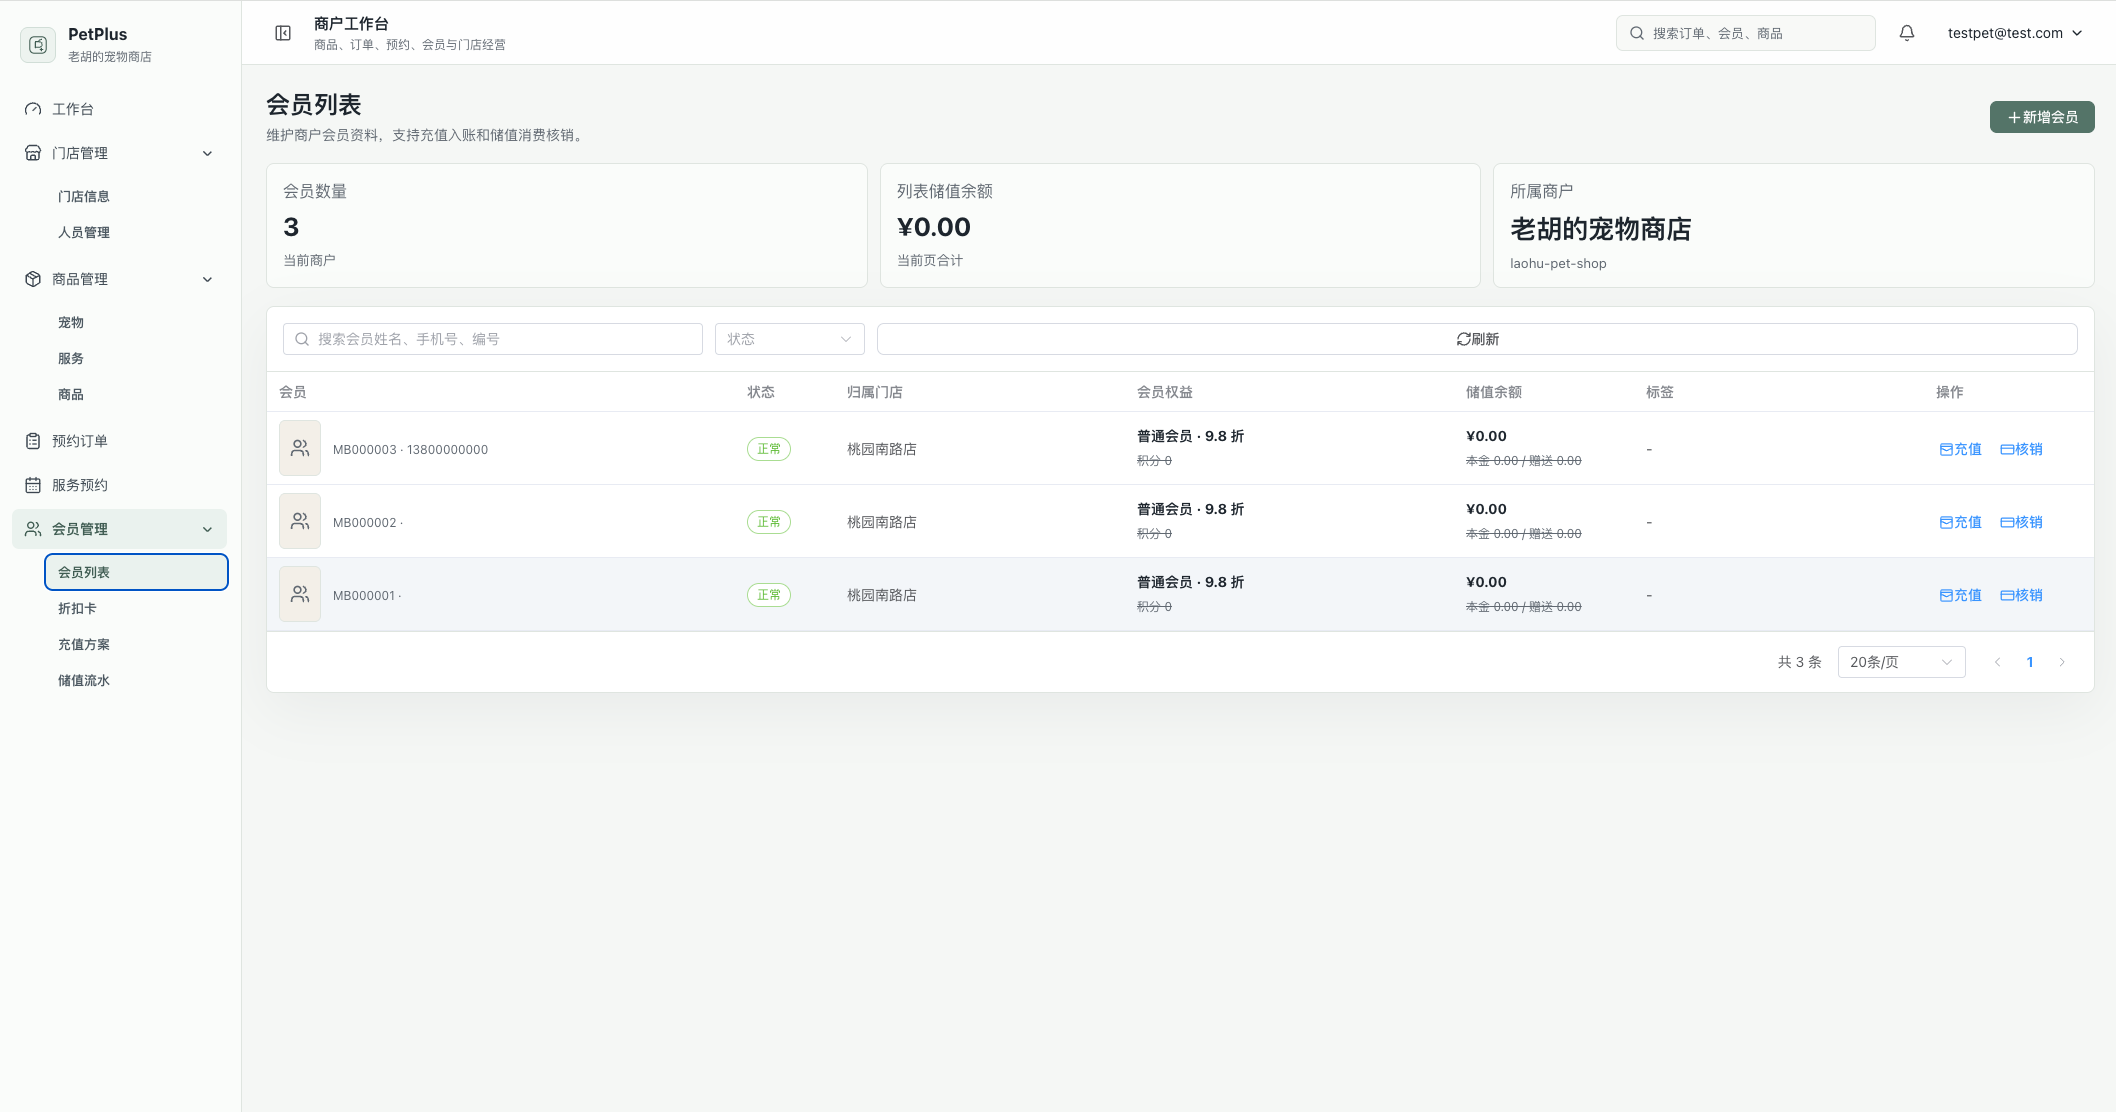The width and height of the screenshot is (2116, 1112).
Task: Focus the 搜索会员姓名、手机号、编号 input
Action: click(493, 339)
